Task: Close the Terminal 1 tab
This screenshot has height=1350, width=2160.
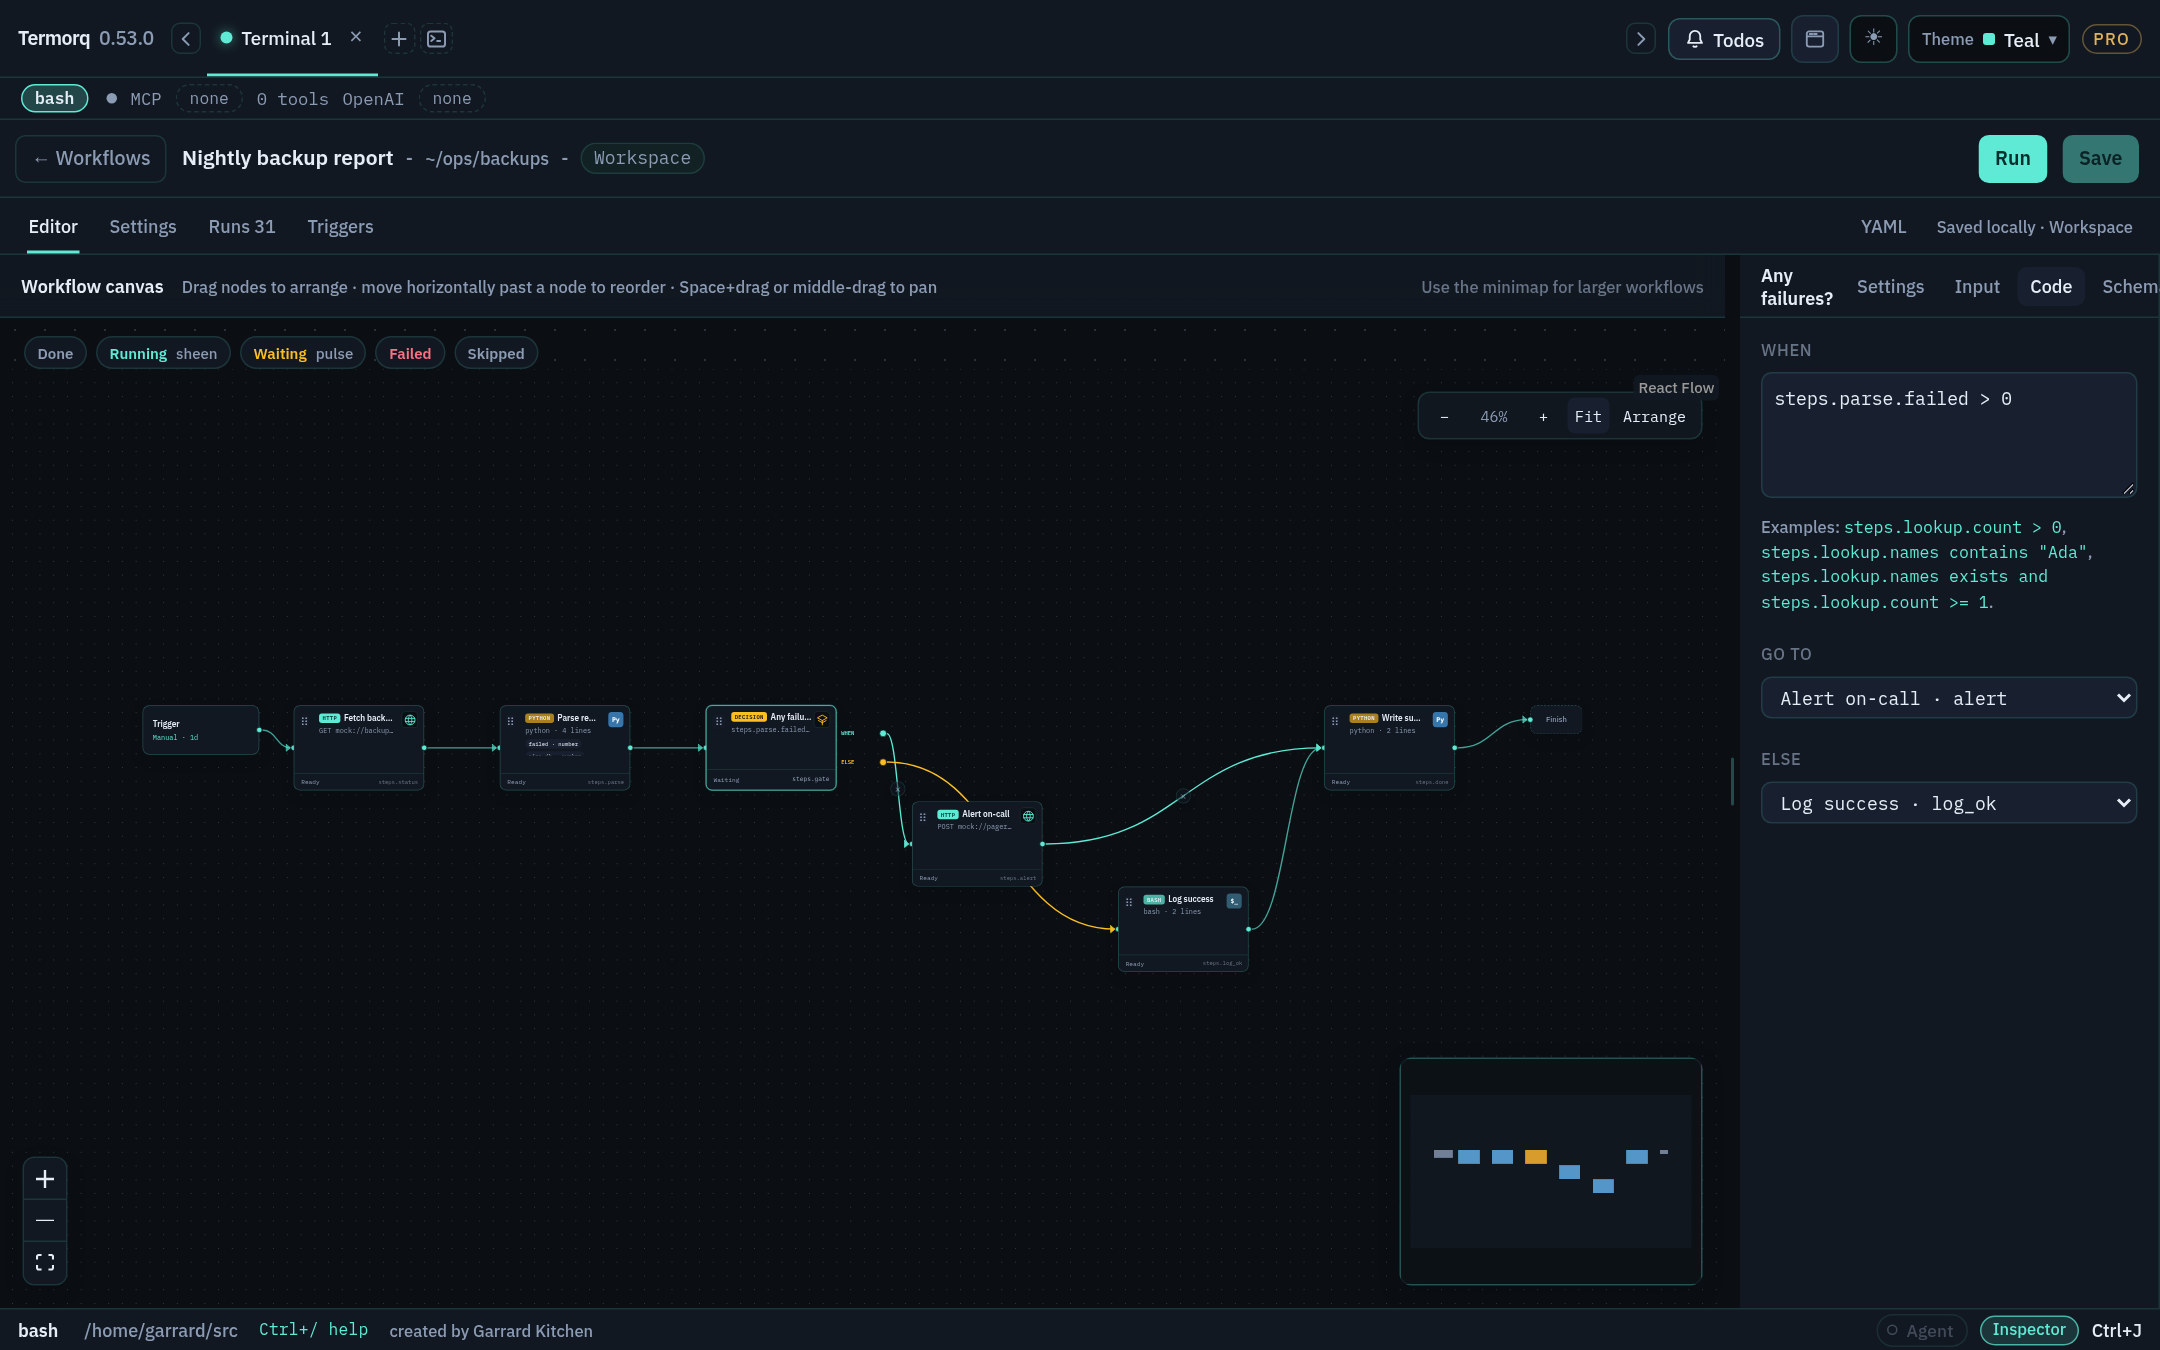Action: pyautogui.click(x=356, y=37)
